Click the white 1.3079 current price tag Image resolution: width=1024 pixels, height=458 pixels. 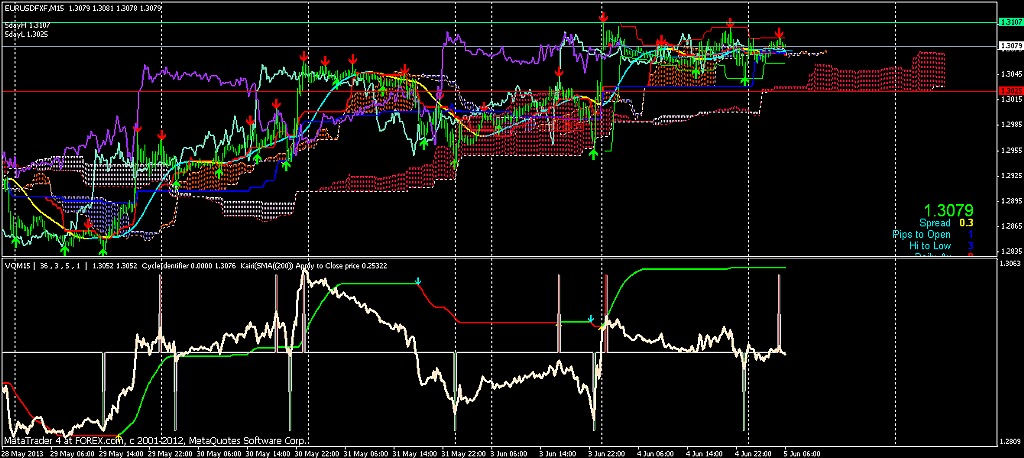pyautogui.click(x=1010, y=46)
